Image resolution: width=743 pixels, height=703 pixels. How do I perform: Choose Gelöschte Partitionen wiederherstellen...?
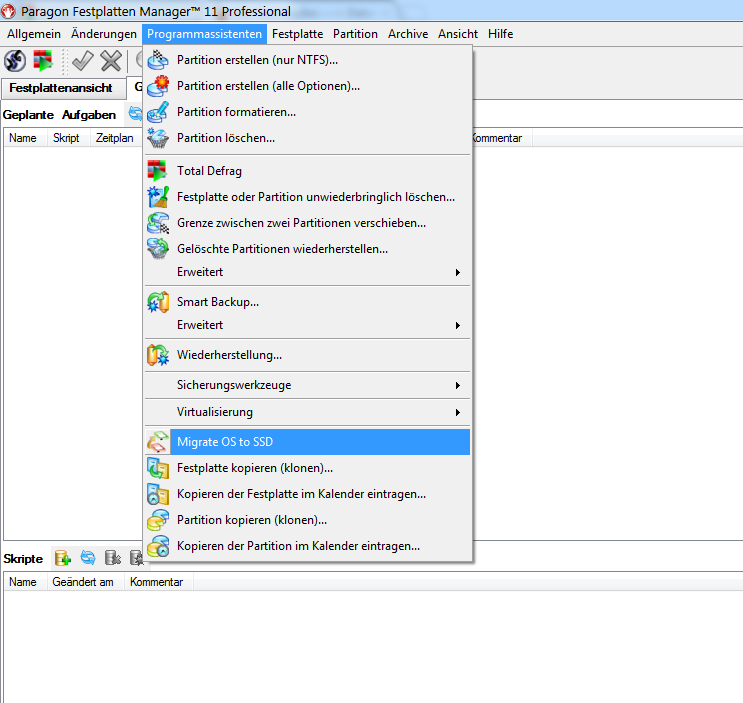[308, 249]
